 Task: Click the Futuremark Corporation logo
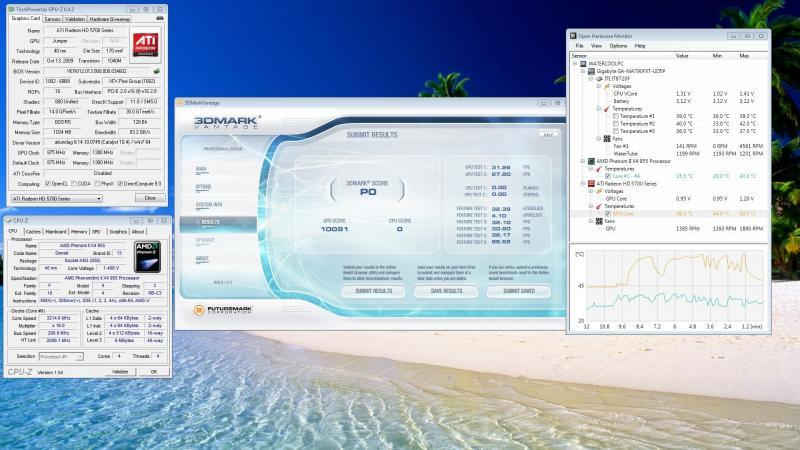coord(223,310)
